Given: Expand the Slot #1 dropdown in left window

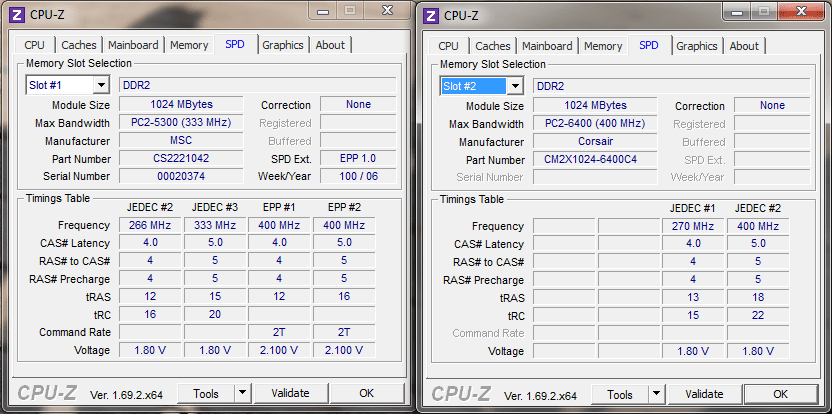Looking at the screenshot, I should coord(101,85).
